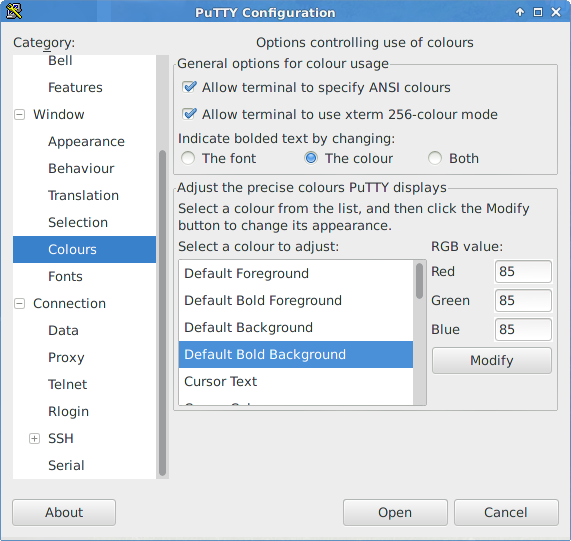This screenshot has height=541, width=571.
Task: Click Open to start session
Action: [395, 512]
